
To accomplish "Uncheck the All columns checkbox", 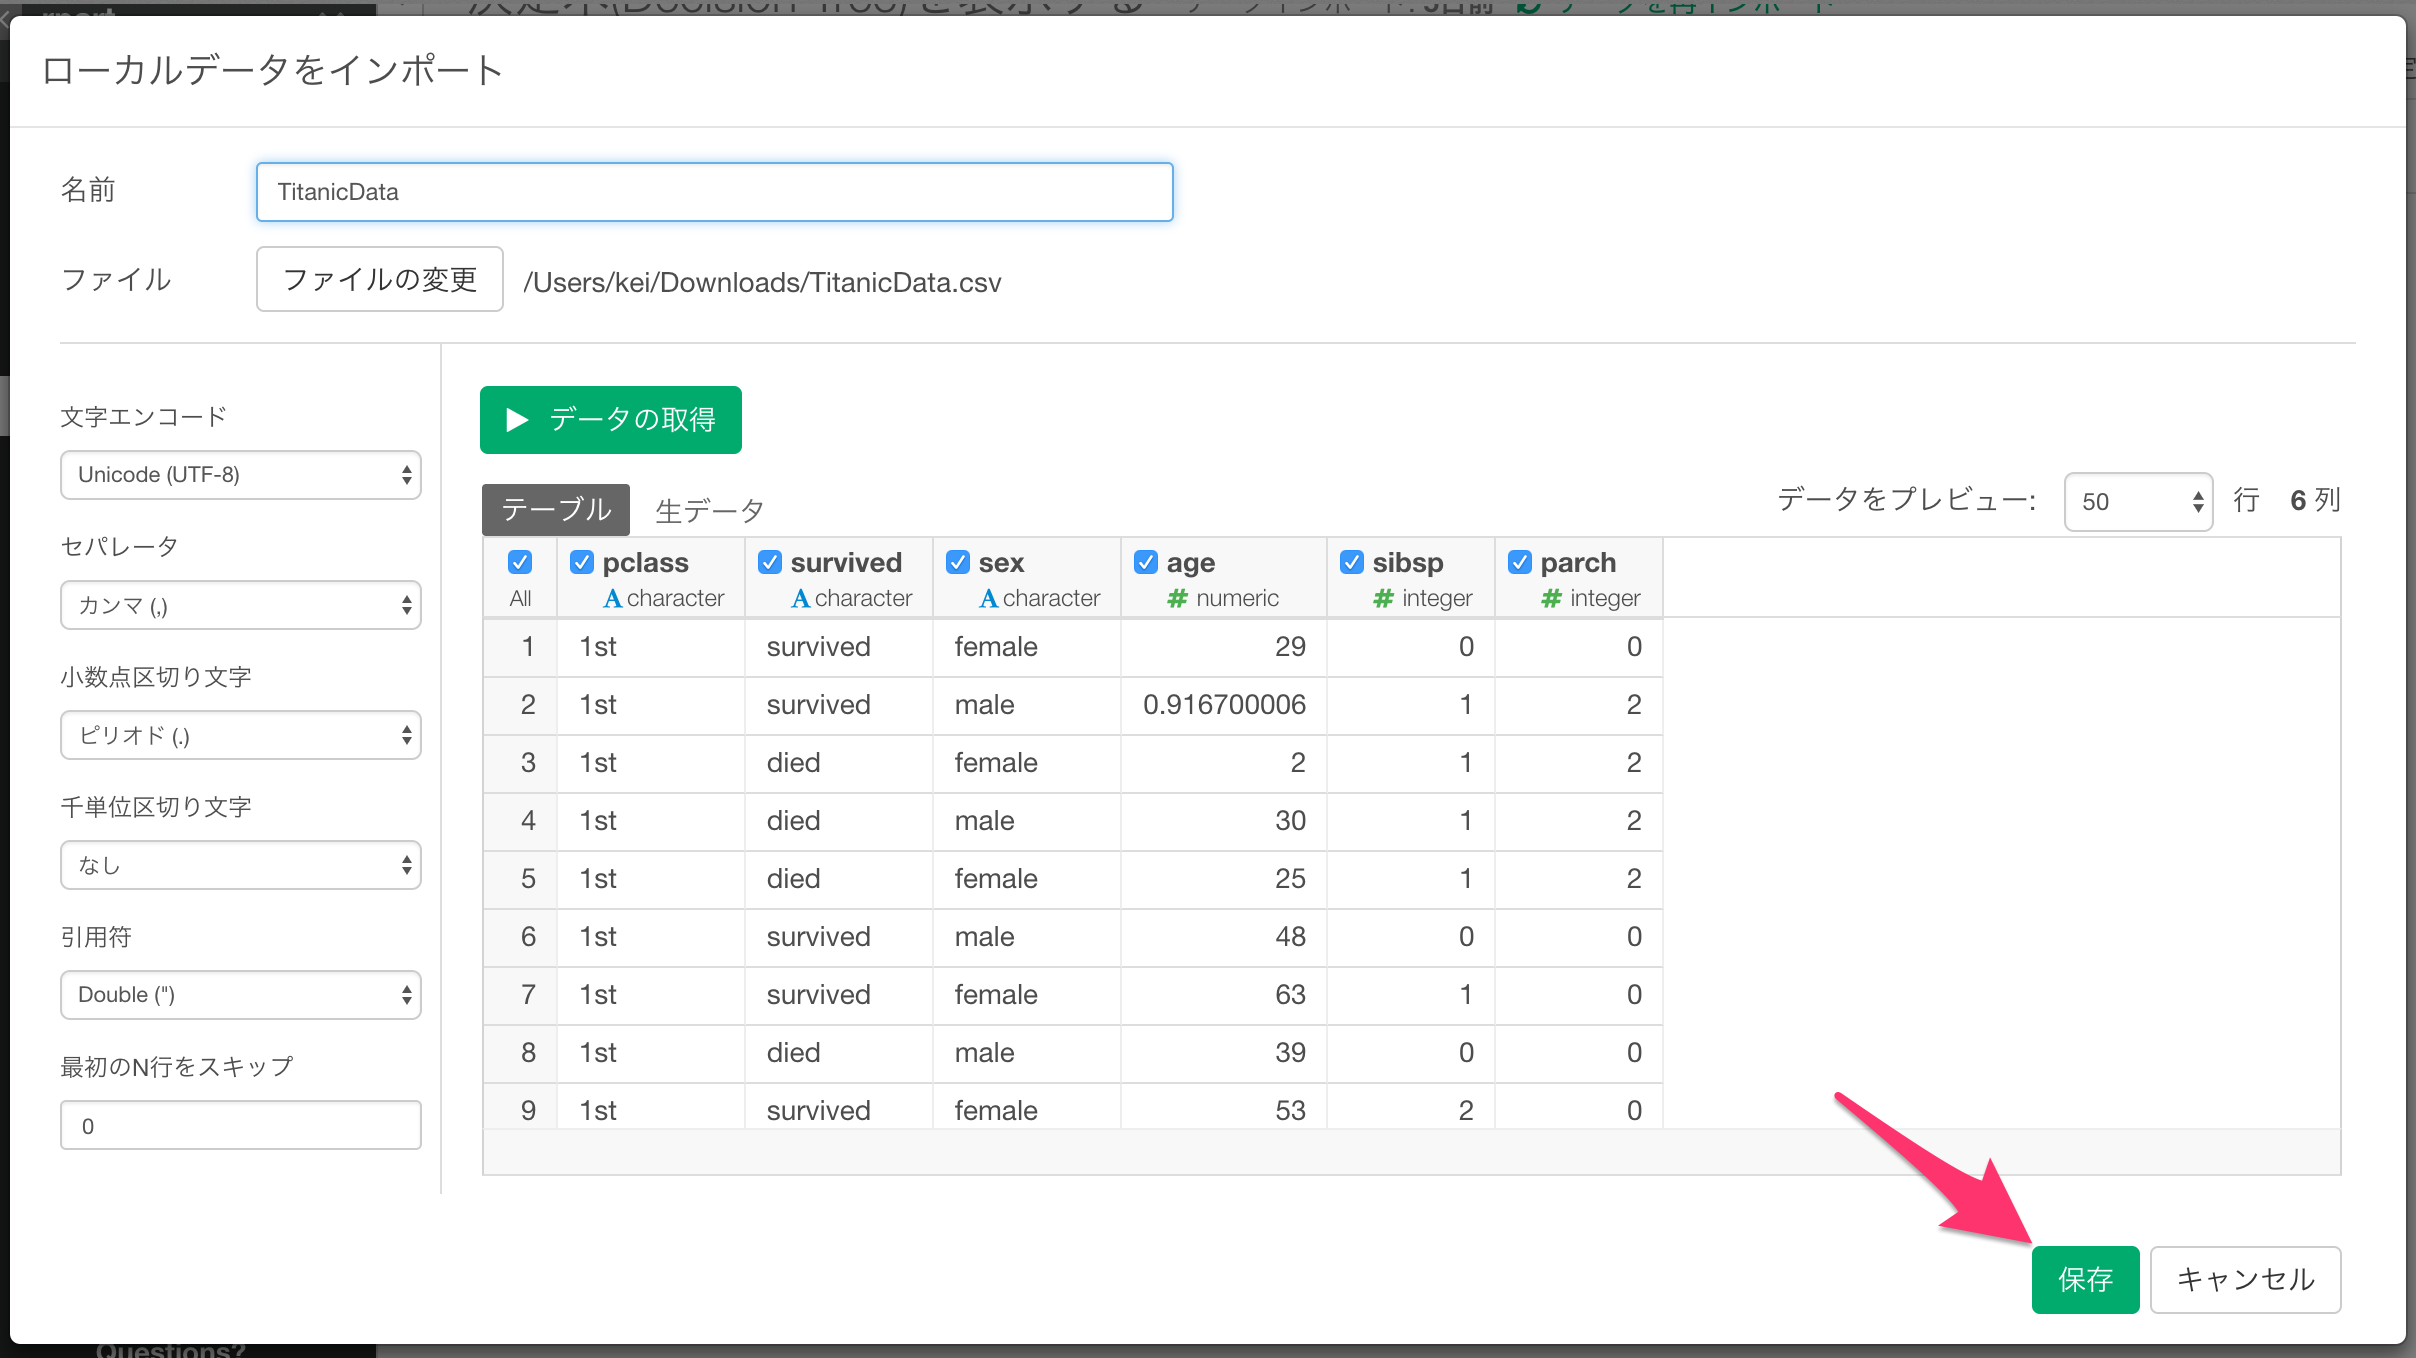I will coord(520,562).
